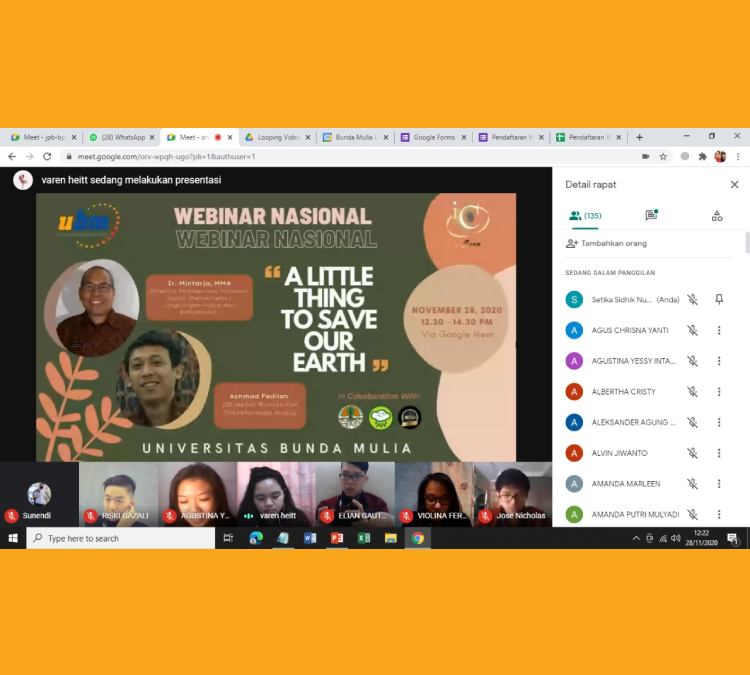Open PowerPoint from the taskbar
750x675 pixels.
pos(337,538)
